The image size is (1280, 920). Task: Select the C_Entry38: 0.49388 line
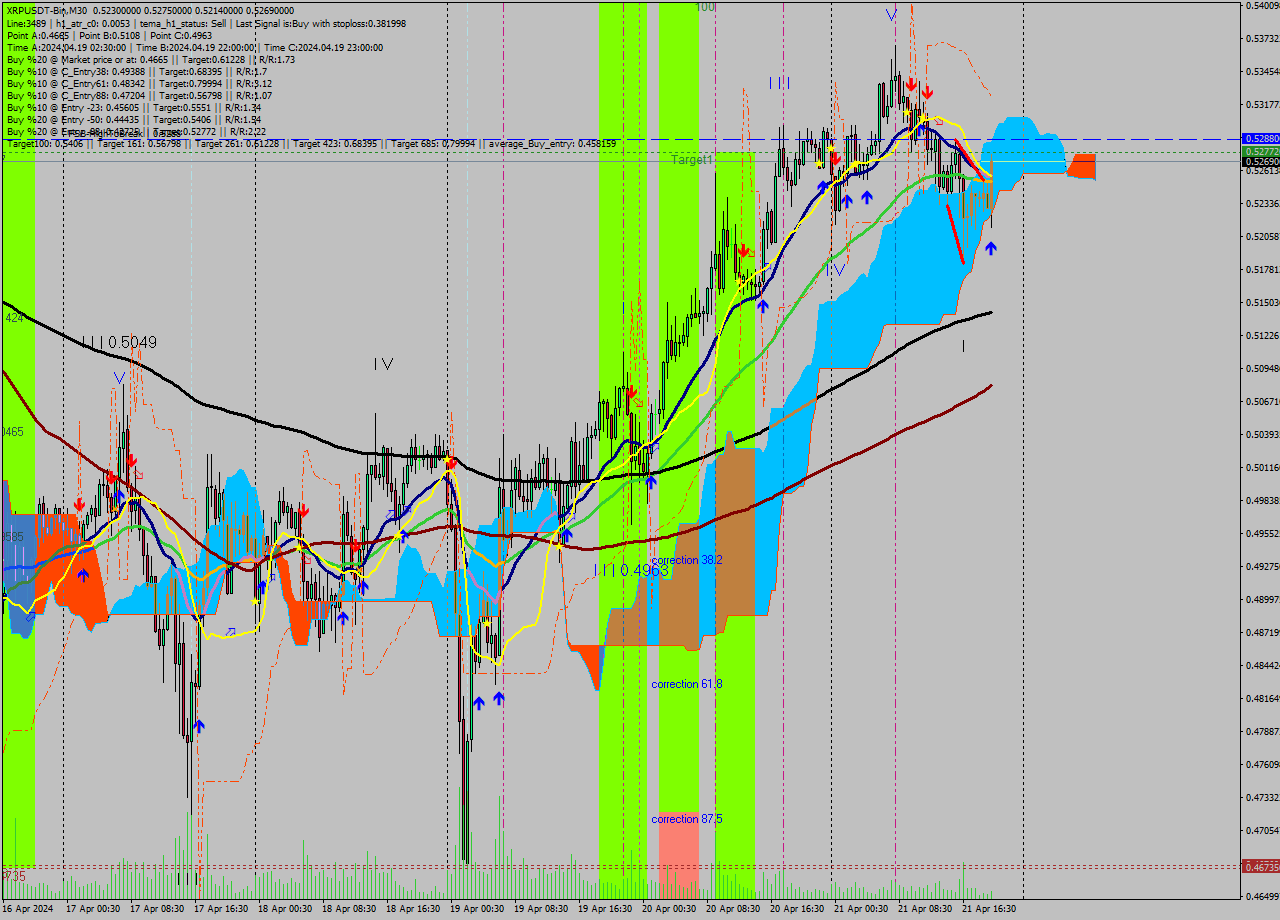click(x=136, y=71)
